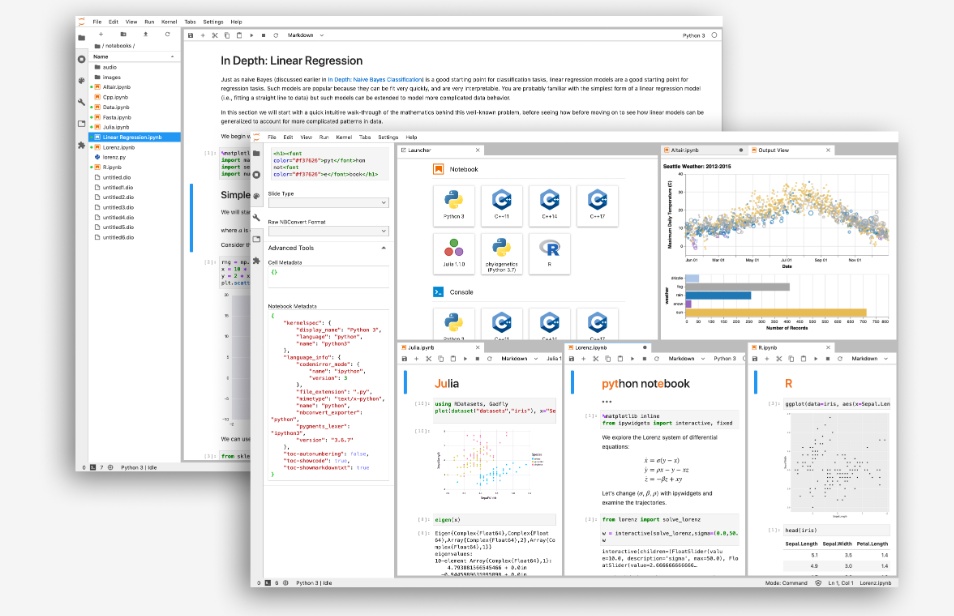Open File menu in back window
954x616 pixels.
click(97, 22)
